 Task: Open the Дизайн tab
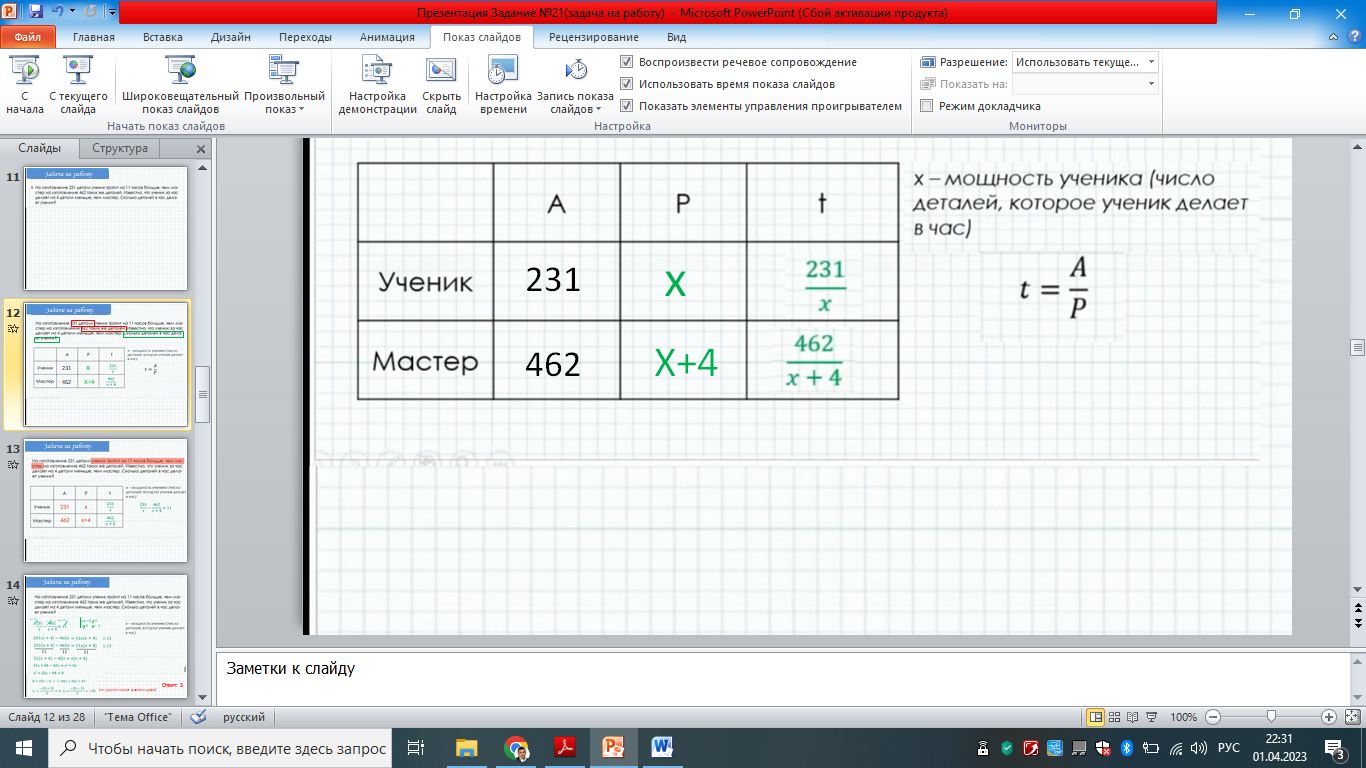(231, 37)
